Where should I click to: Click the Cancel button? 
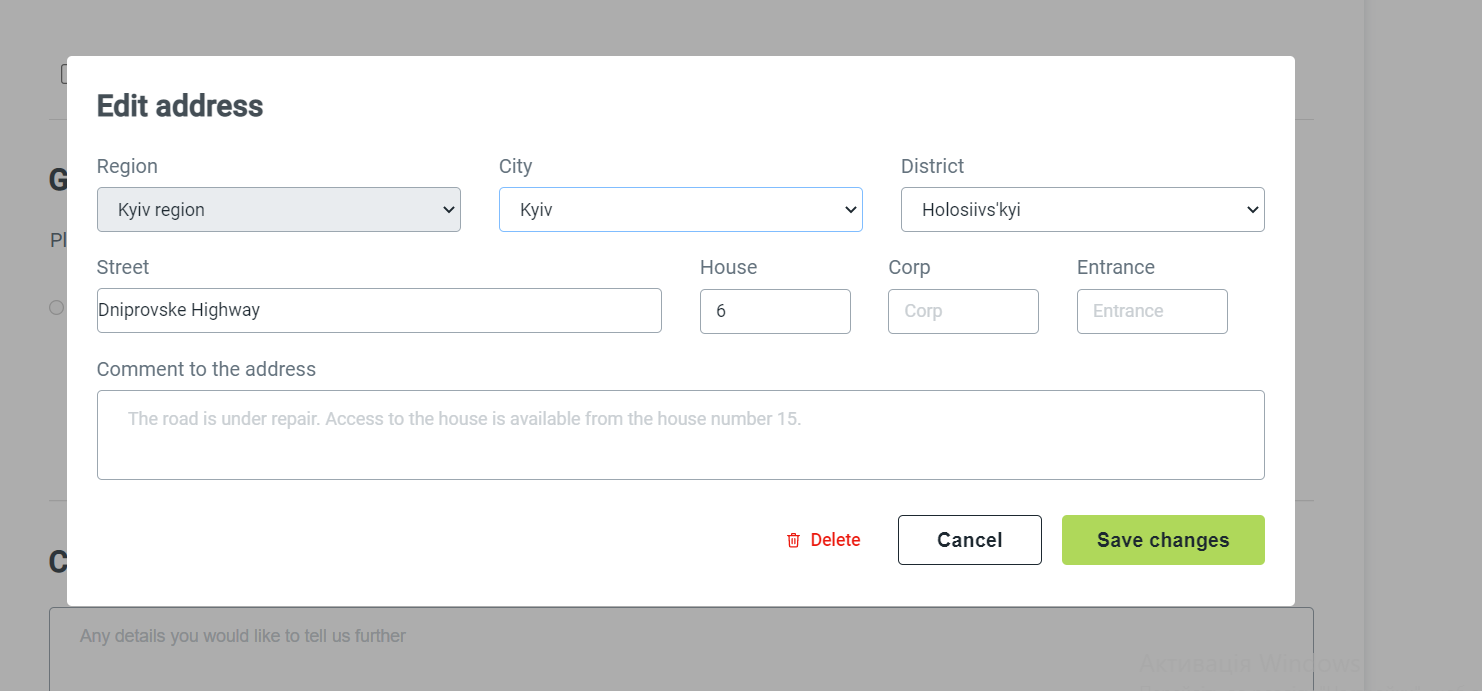(x=969, y=539)
